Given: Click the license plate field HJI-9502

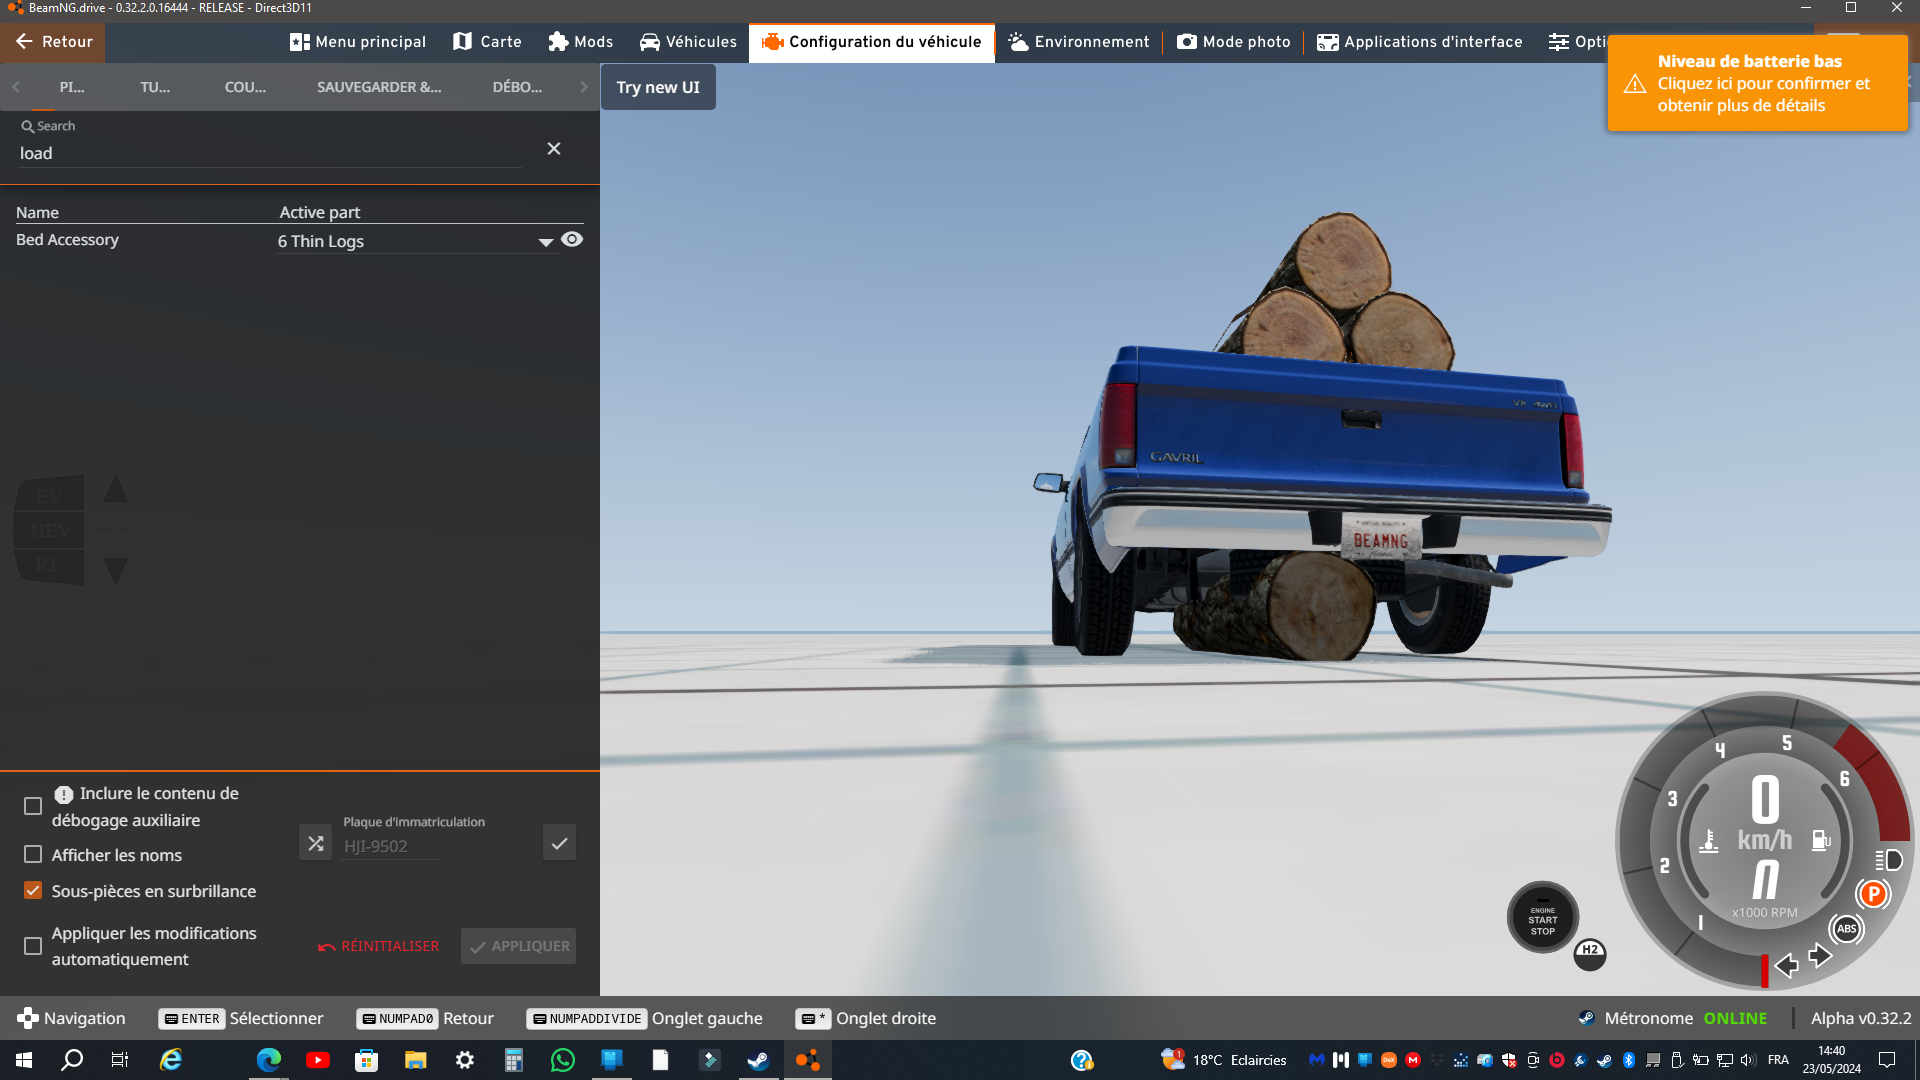Looking at the screenshot, I should 391,846.
